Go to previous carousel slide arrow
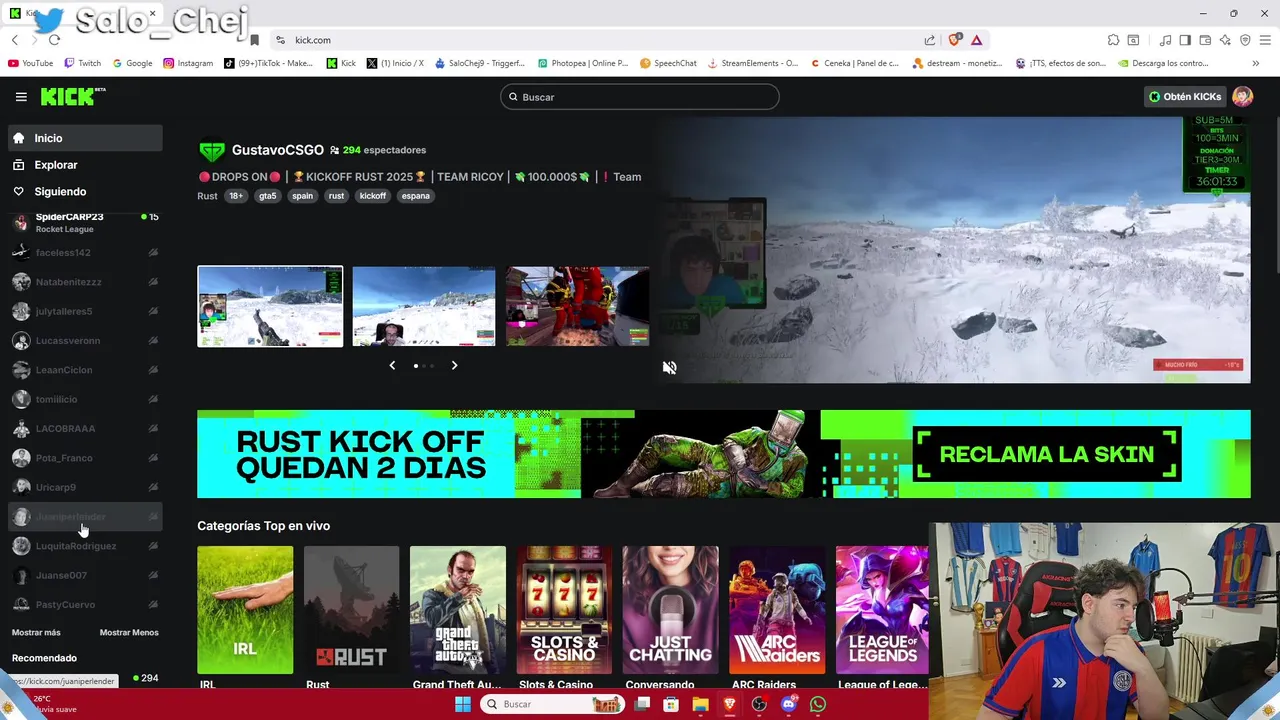The width and height of the screenshot is (1280, 720). (x=392, y=365)
